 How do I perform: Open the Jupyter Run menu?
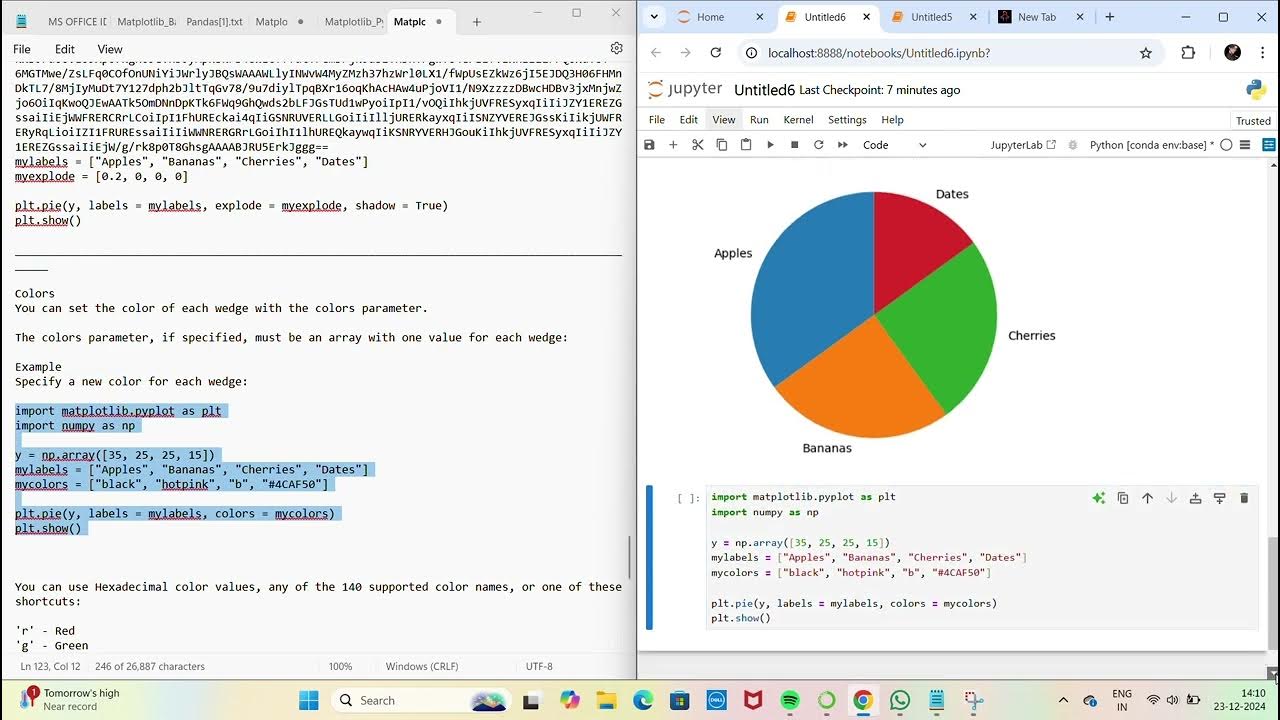759,120
